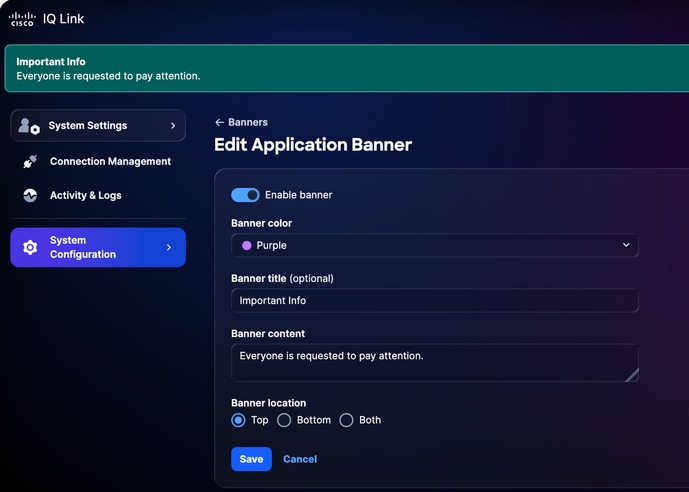Image resolution: width=689 pixels, height=492 pixels.
Task: Click the Banner color label
Action: pos(261,223)
